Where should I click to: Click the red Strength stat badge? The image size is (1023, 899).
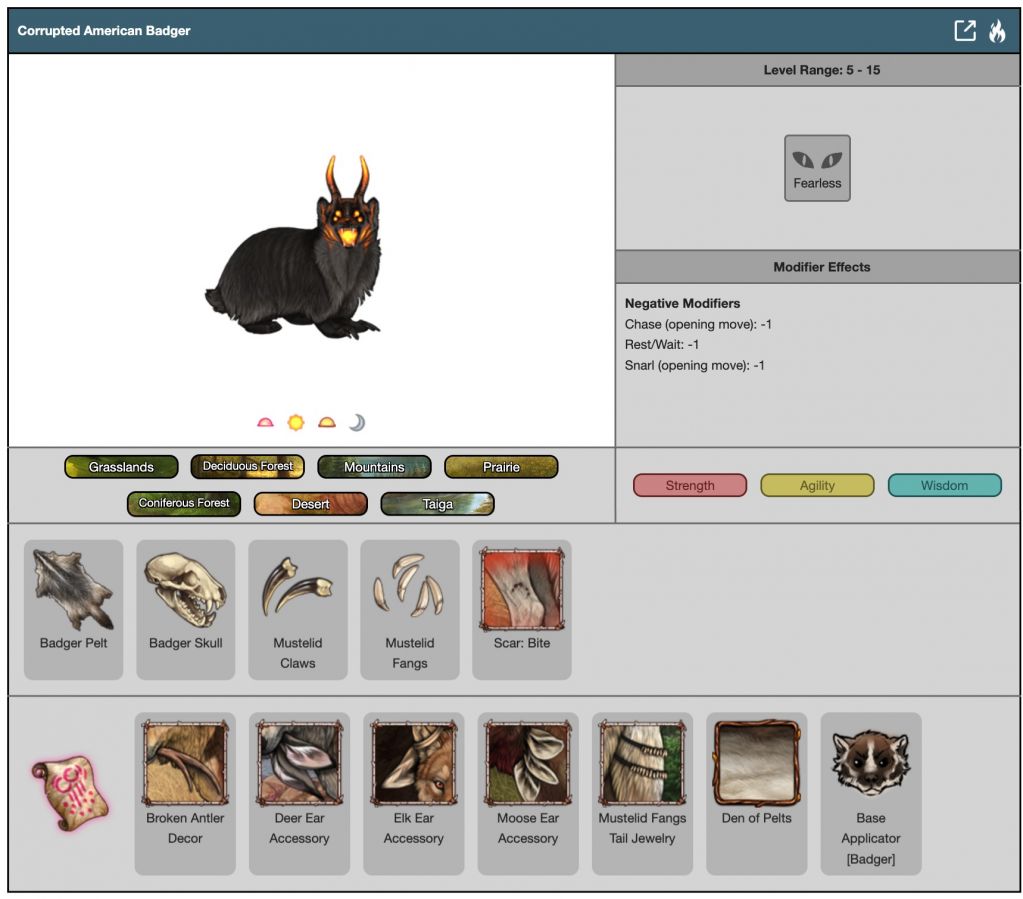[x=689, y=486]
